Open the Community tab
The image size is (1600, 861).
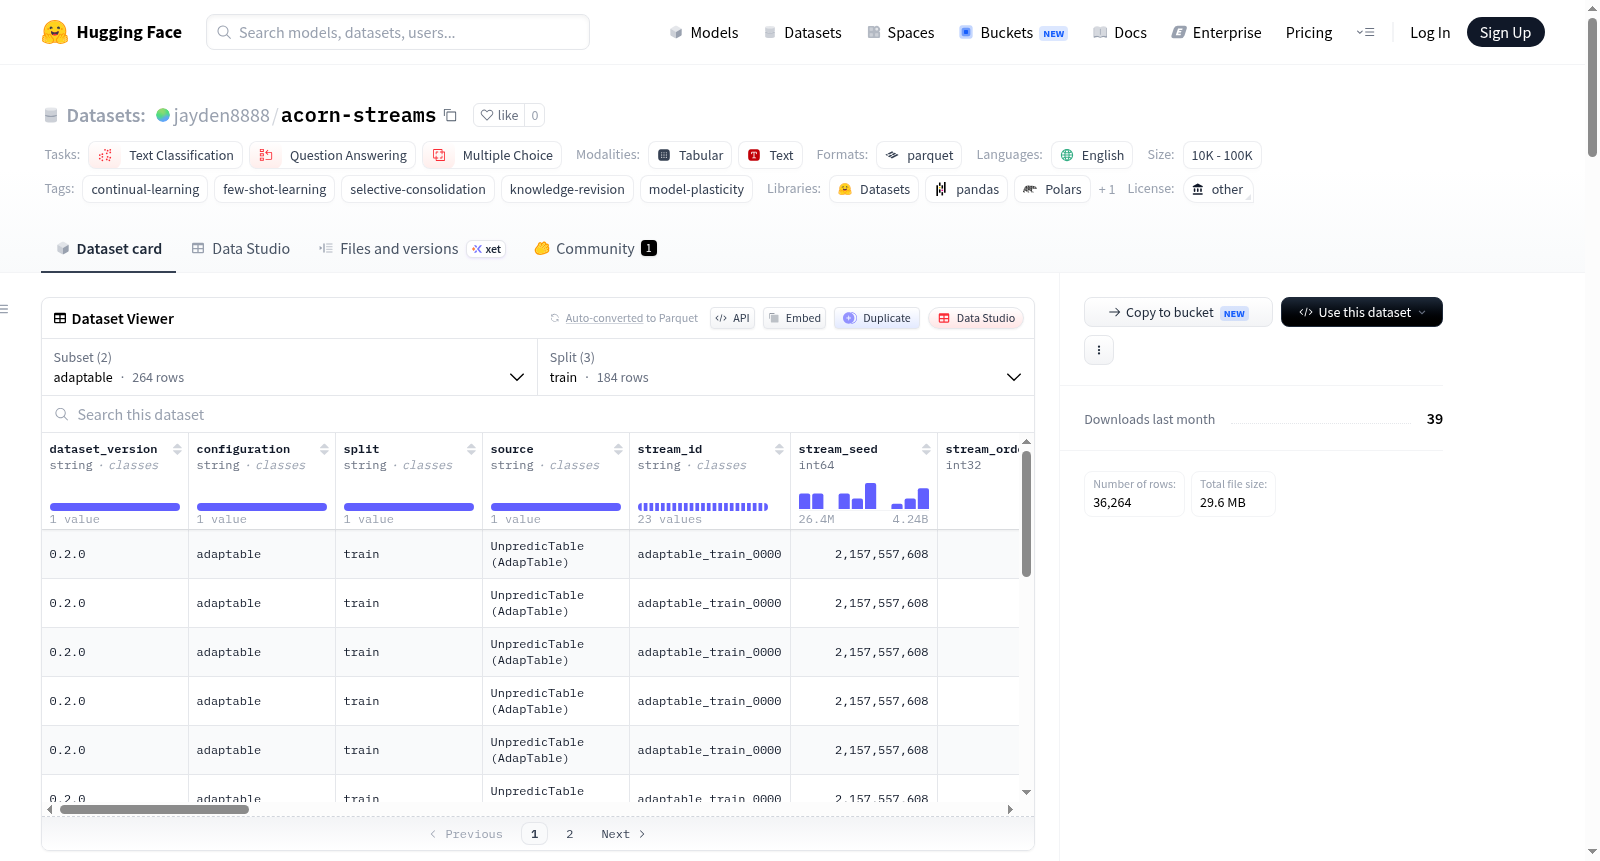(595, 249)
